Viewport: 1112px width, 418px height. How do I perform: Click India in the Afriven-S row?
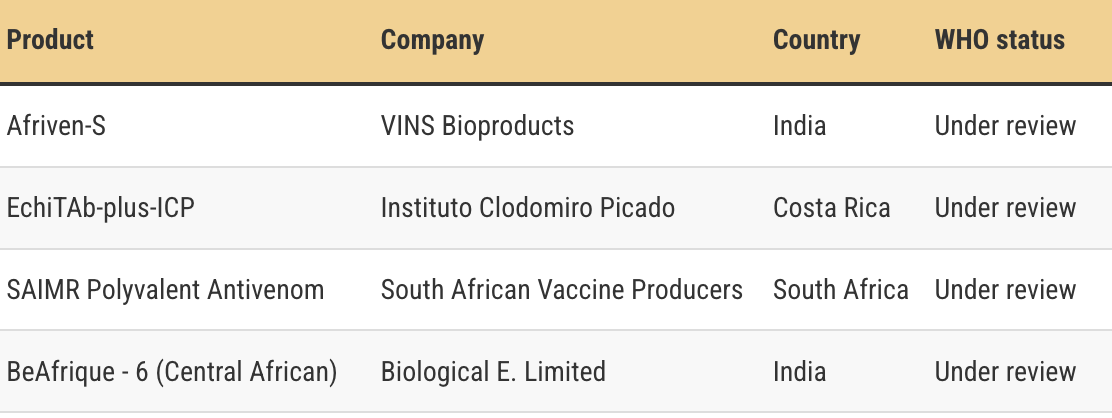pos(799,126)
